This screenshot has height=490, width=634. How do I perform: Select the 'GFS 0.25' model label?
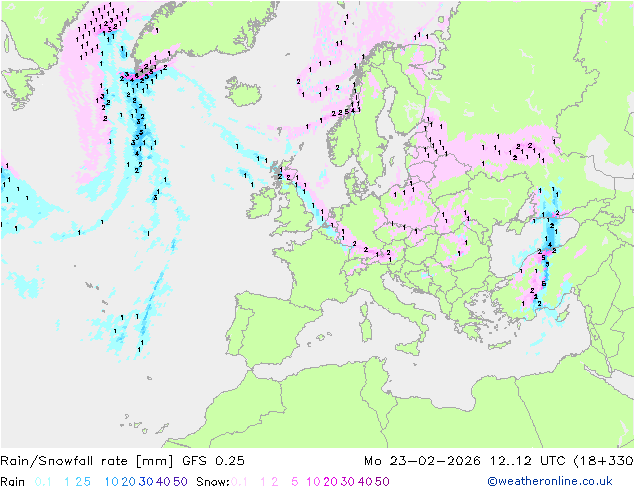tap(213, 461)
